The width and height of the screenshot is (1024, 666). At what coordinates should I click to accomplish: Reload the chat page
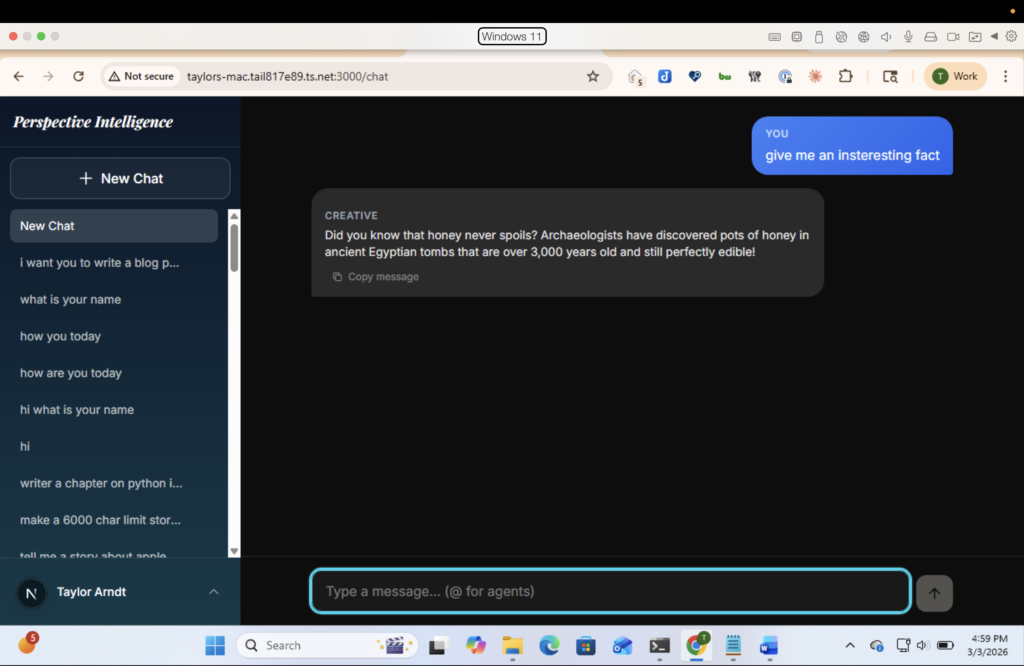pyautogui.click(x=78, y=76)
